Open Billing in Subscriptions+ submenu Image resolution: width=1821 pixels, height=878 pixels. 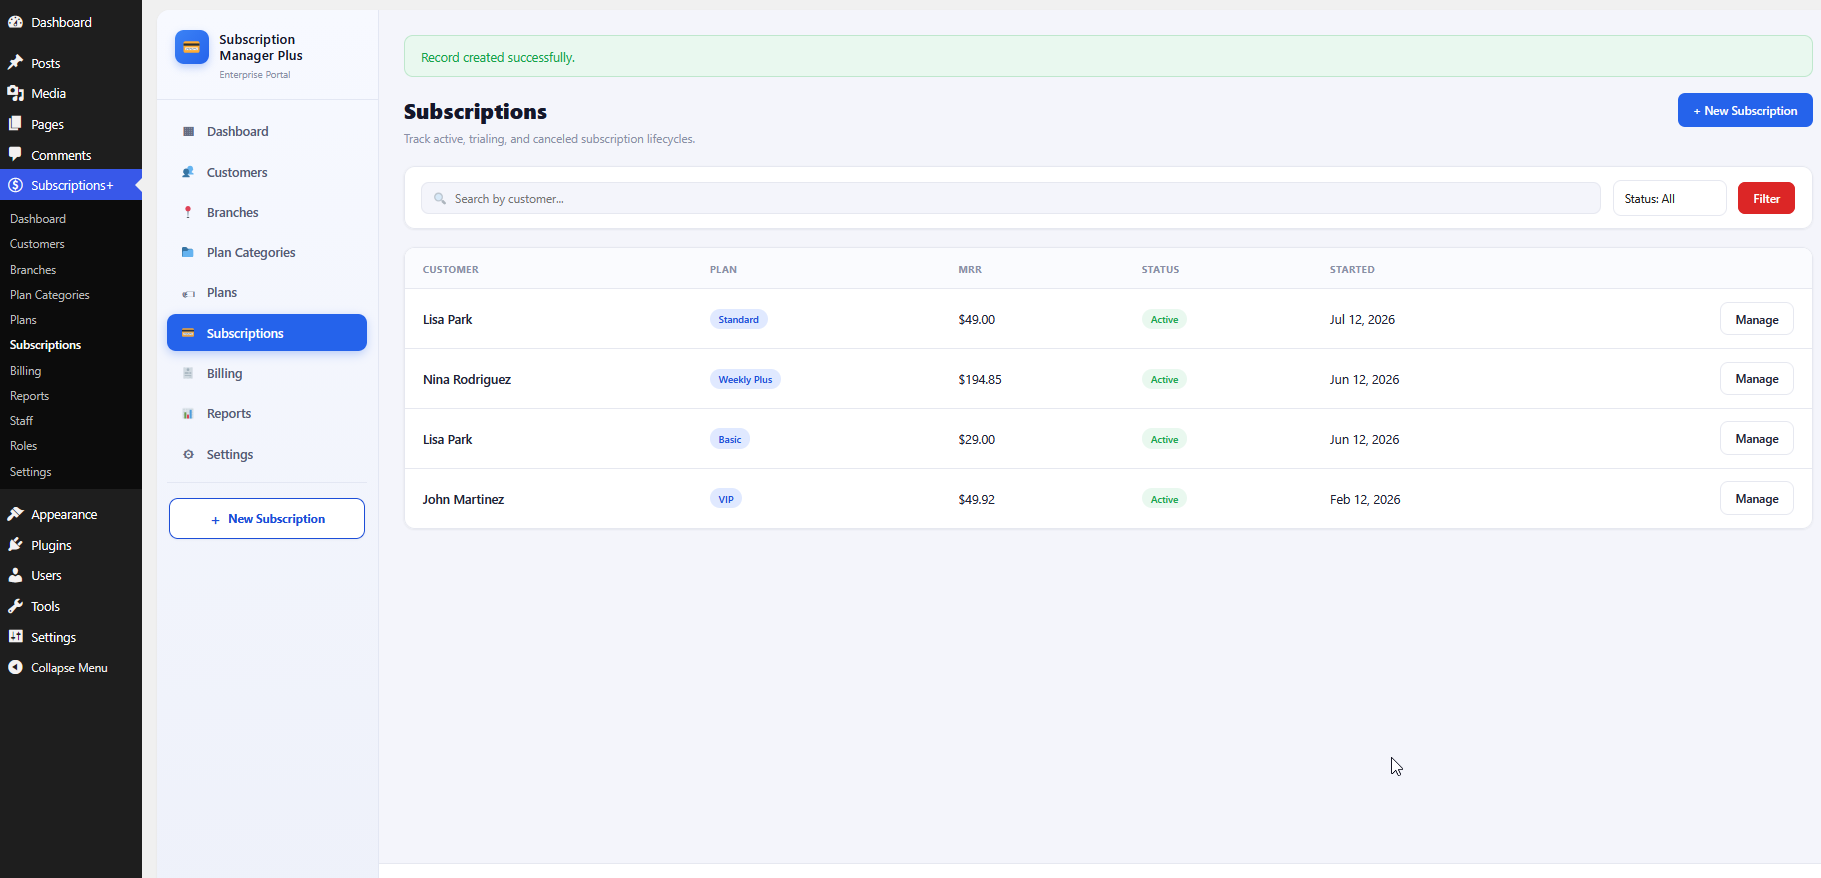26,371
